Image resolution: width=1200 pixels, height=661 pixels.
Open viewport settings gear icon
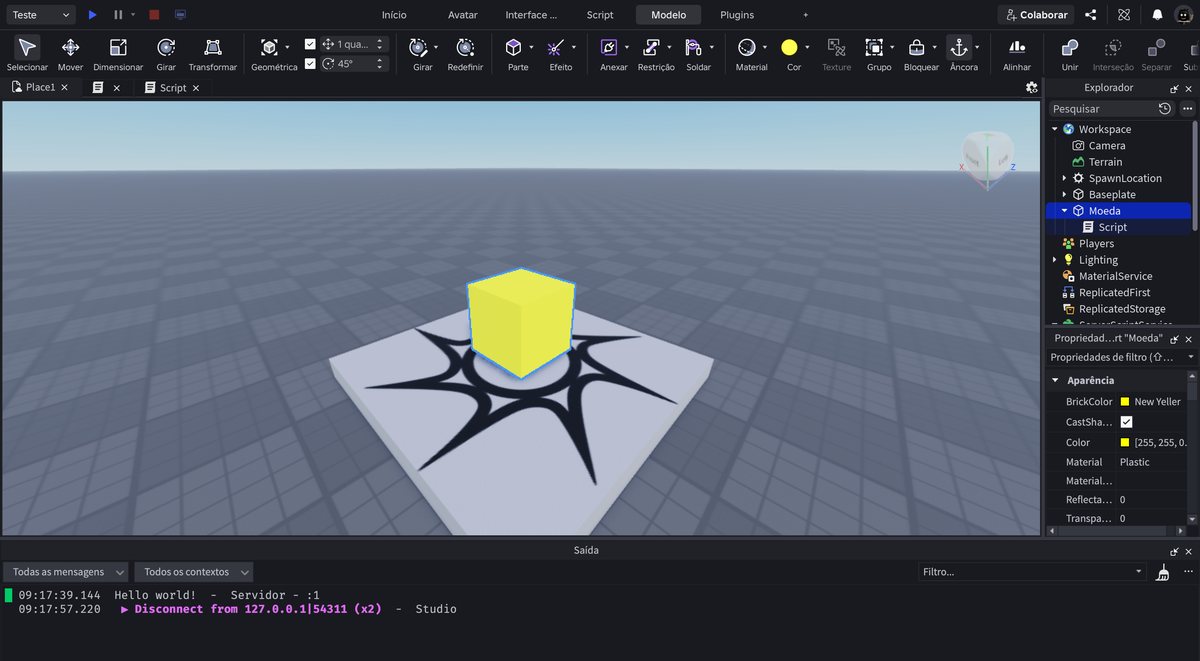click(x=1031, y=87)
